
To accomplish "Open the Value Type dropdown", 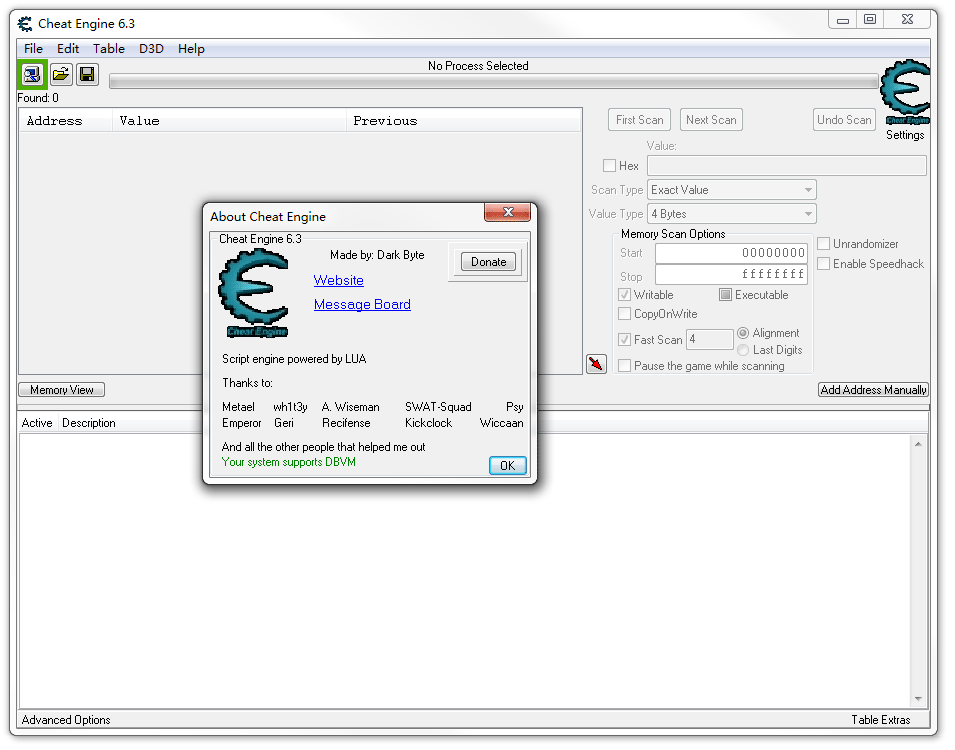I will (732, 214).
